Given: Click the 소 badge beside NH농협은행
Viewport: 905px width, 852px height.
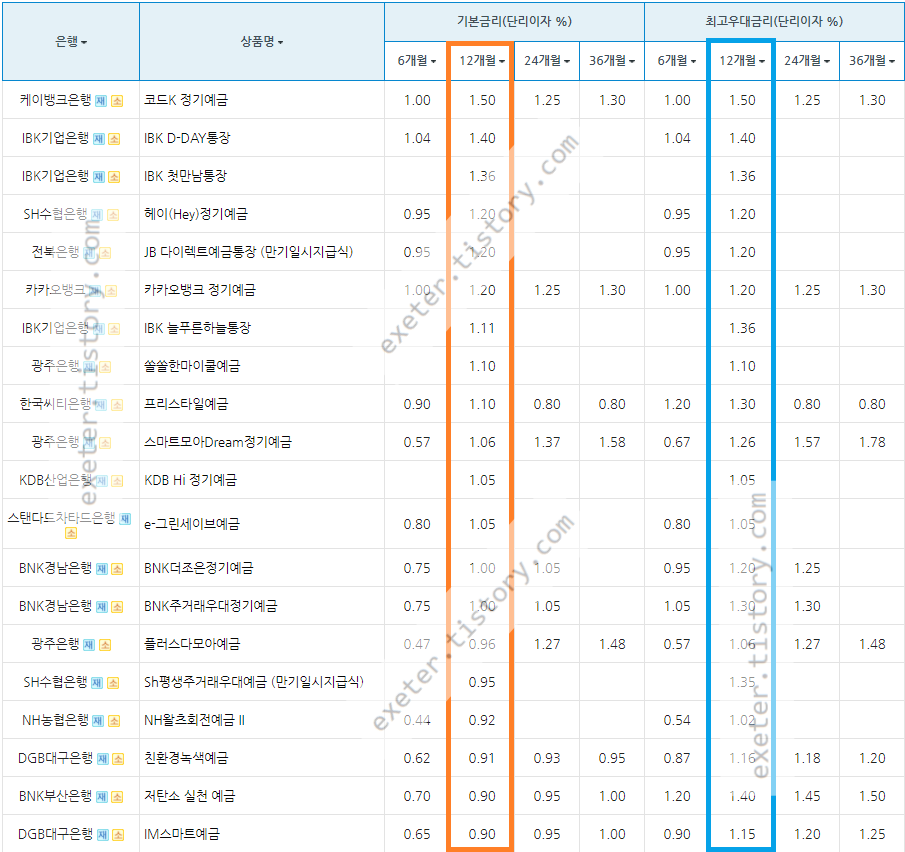Looking at the screenshot, I should (x=114, y=721).
